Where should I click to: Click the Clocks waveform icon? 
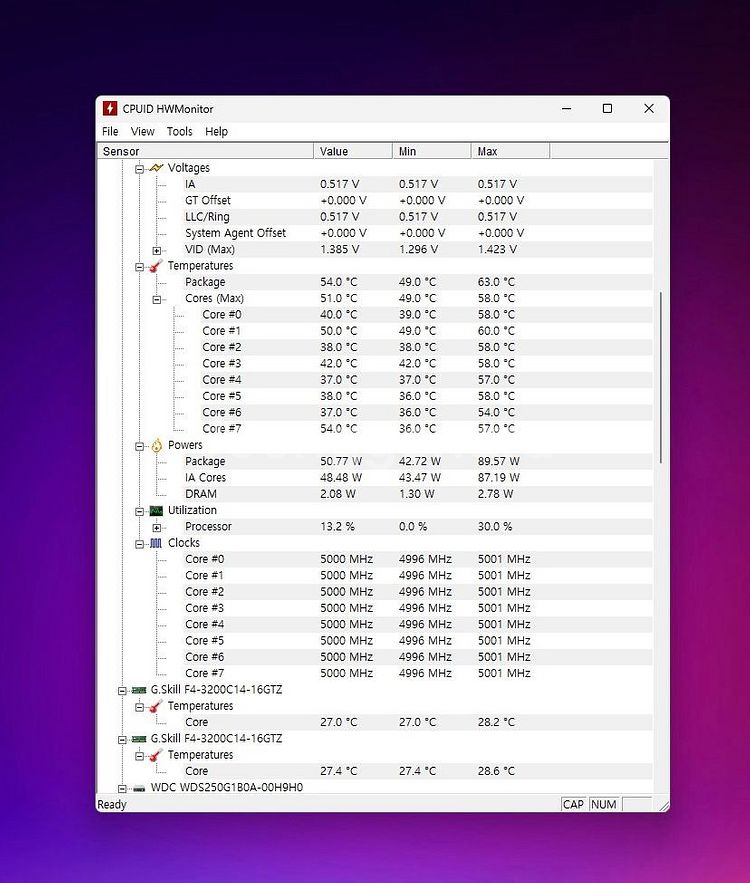[156, 543]
